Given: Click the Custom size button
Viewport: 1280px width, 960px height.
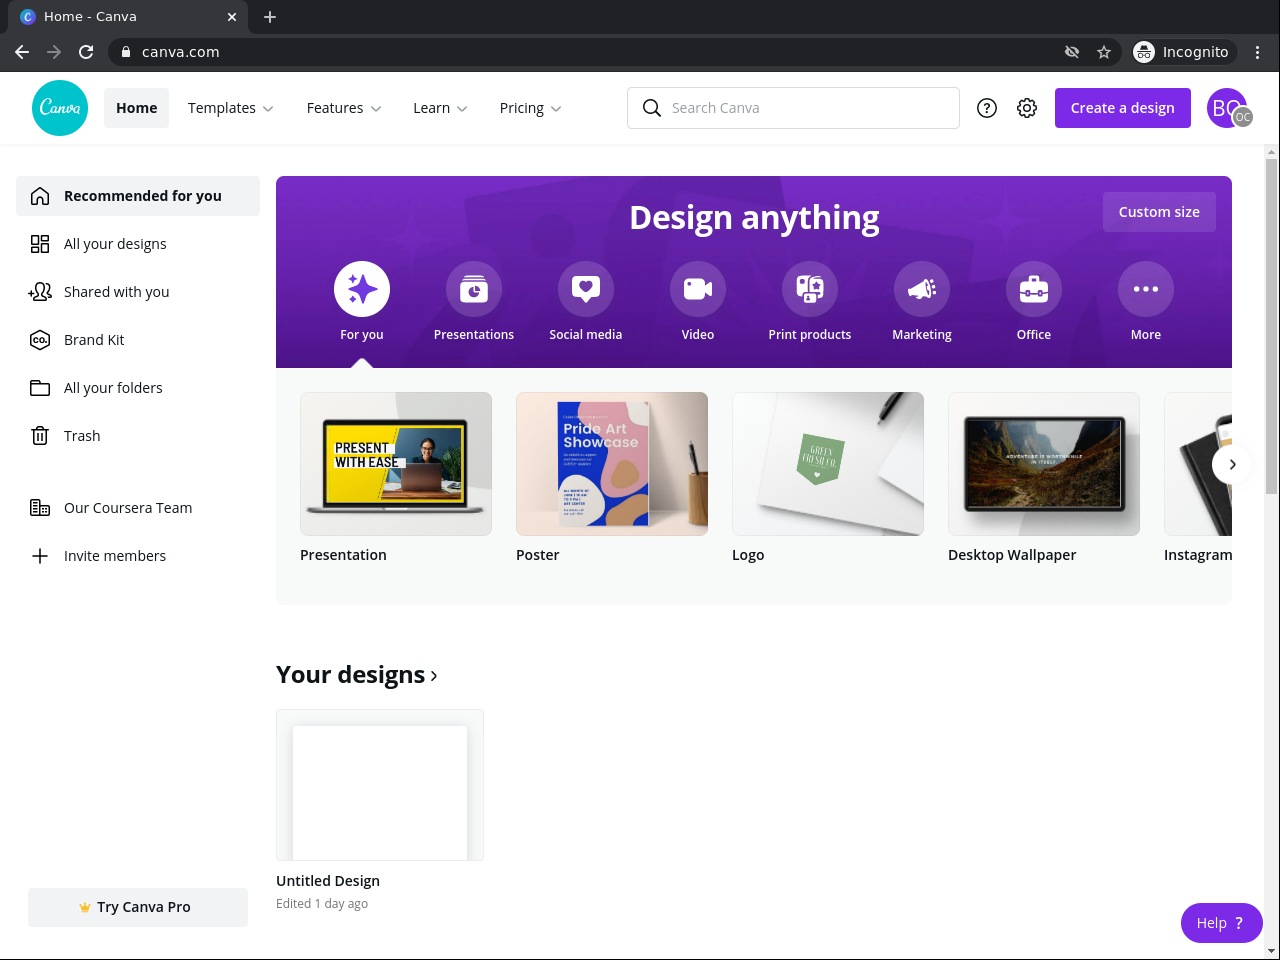Looking at the screenshot, I should 1159,212.
